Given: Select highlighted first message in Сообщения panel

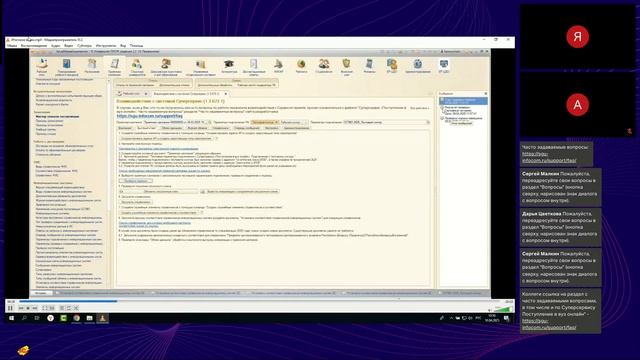Looking at the screenshot, I should [463, 100].
